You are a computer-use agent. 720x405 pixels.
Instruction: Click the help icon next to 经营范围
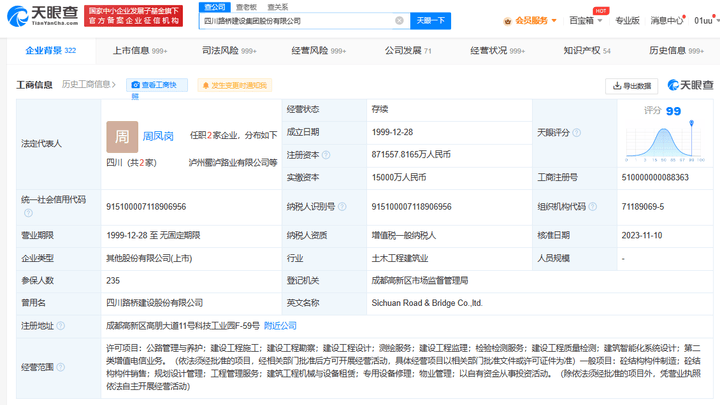click(x=61, y=367)
